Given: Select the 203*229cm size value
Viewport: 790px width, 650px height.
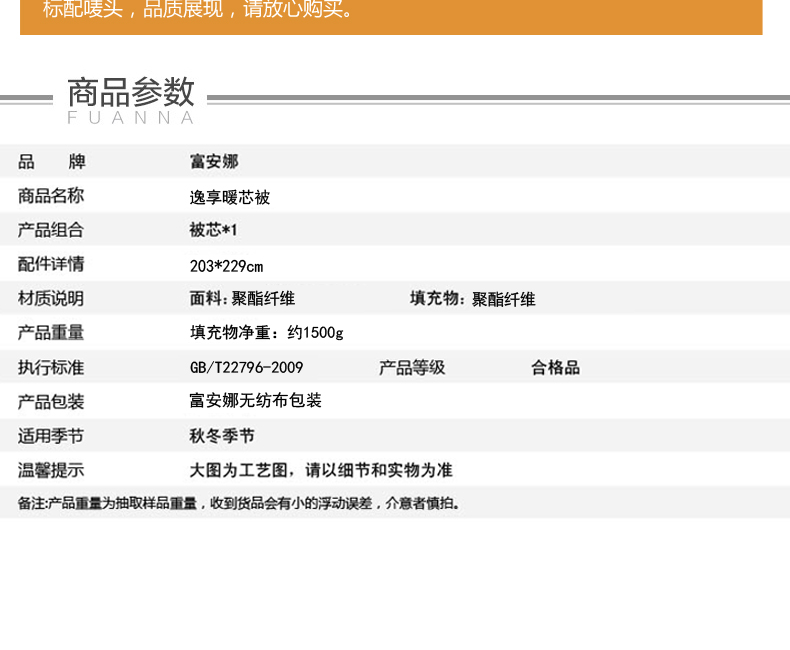Looking at the screenshot, I should click(226, 265).
